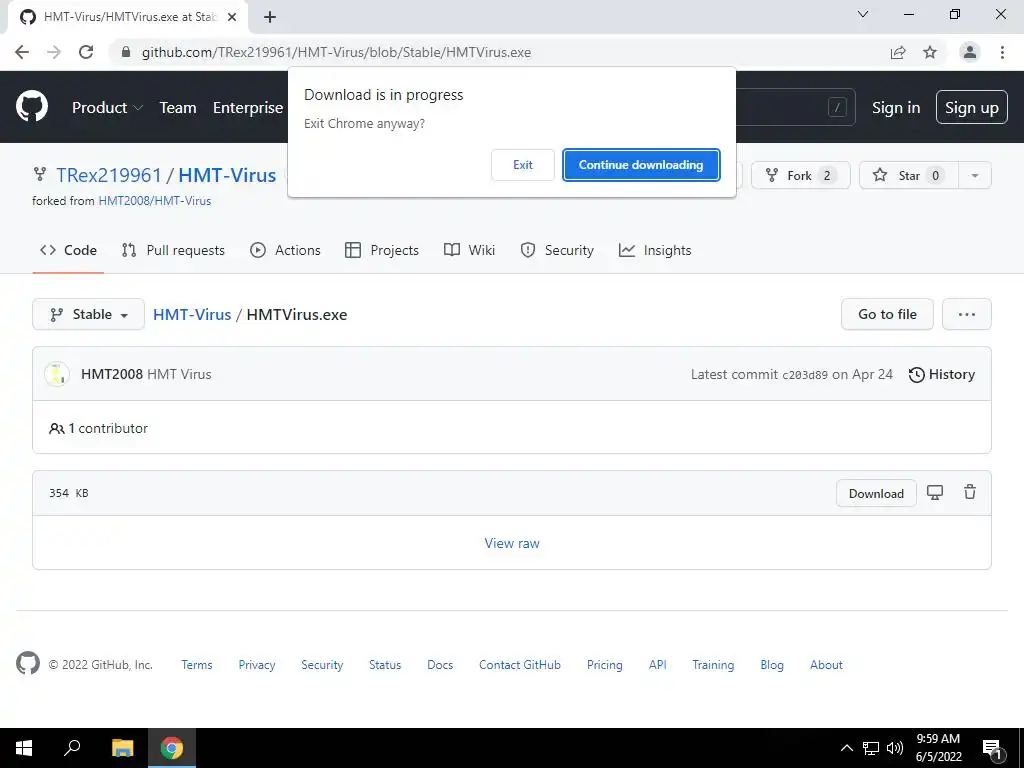1024x768 pixels.
Task: Reload the page with the refresh icon
Action: [x=86, y=52]
